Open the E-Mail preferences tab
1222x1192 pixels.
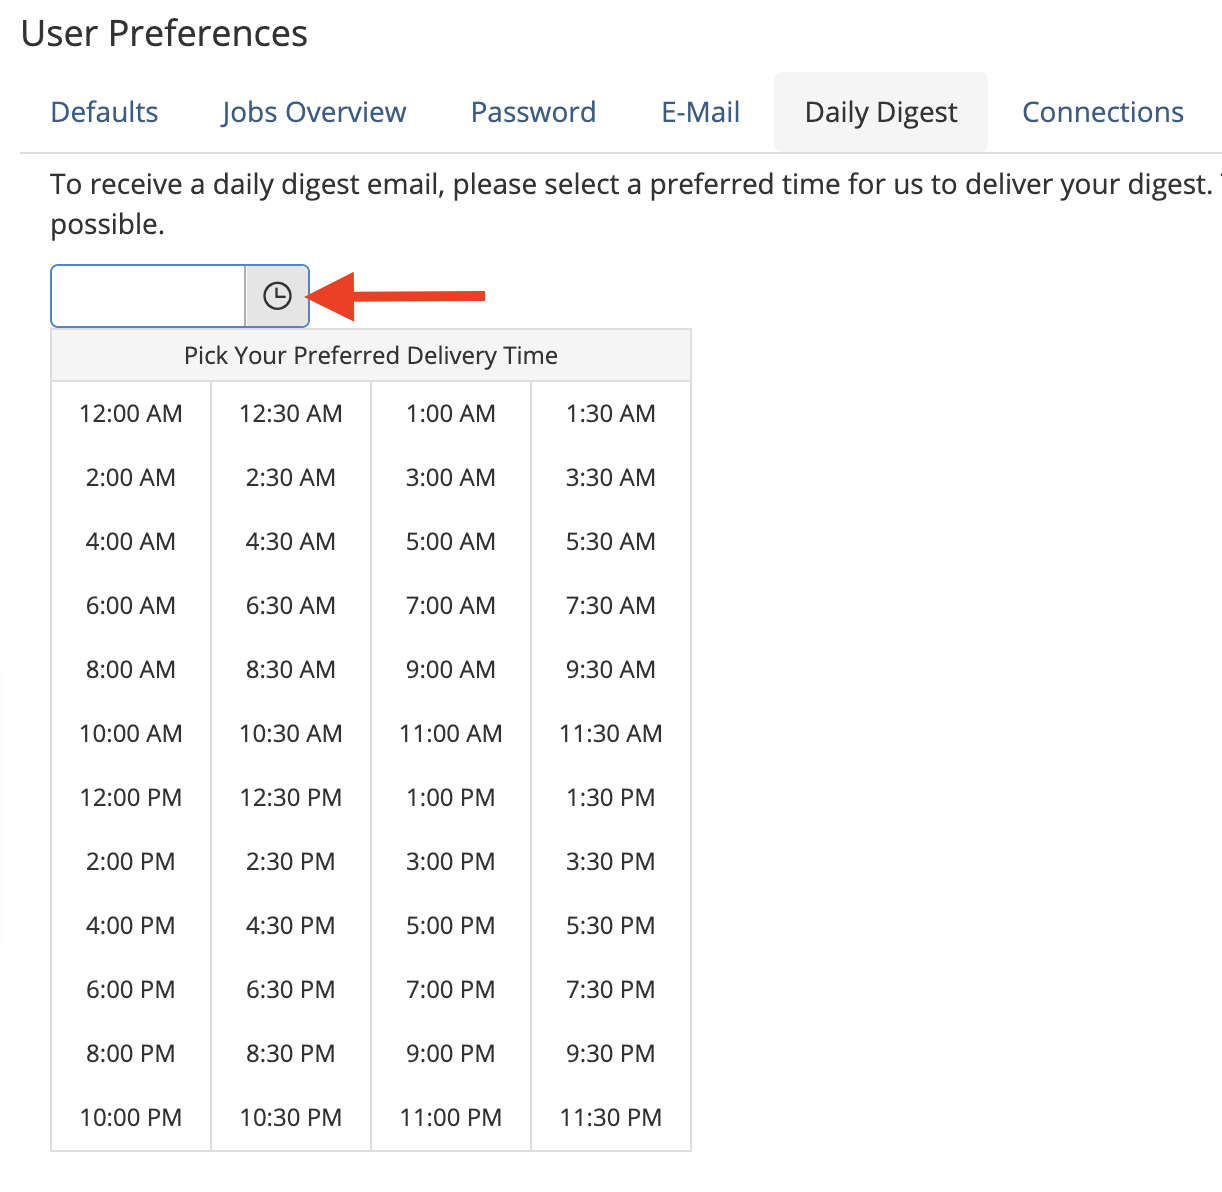[x=699, y=112]
